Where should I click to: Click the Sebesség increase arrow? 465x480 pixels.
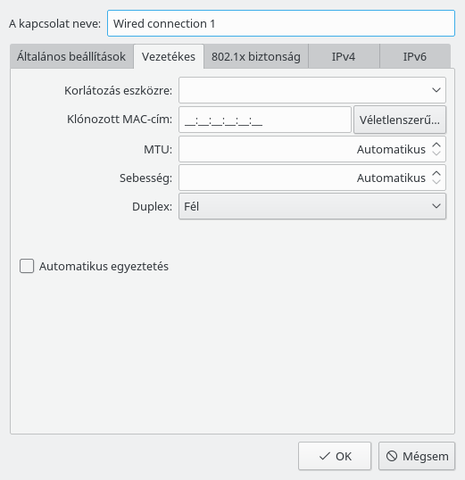[436, 174]
